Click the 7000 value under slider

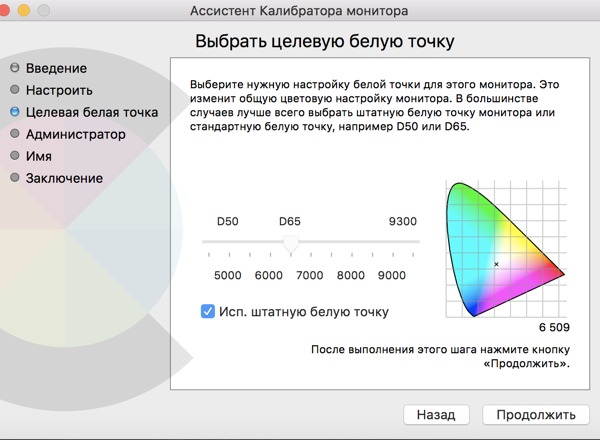point(310,275)
